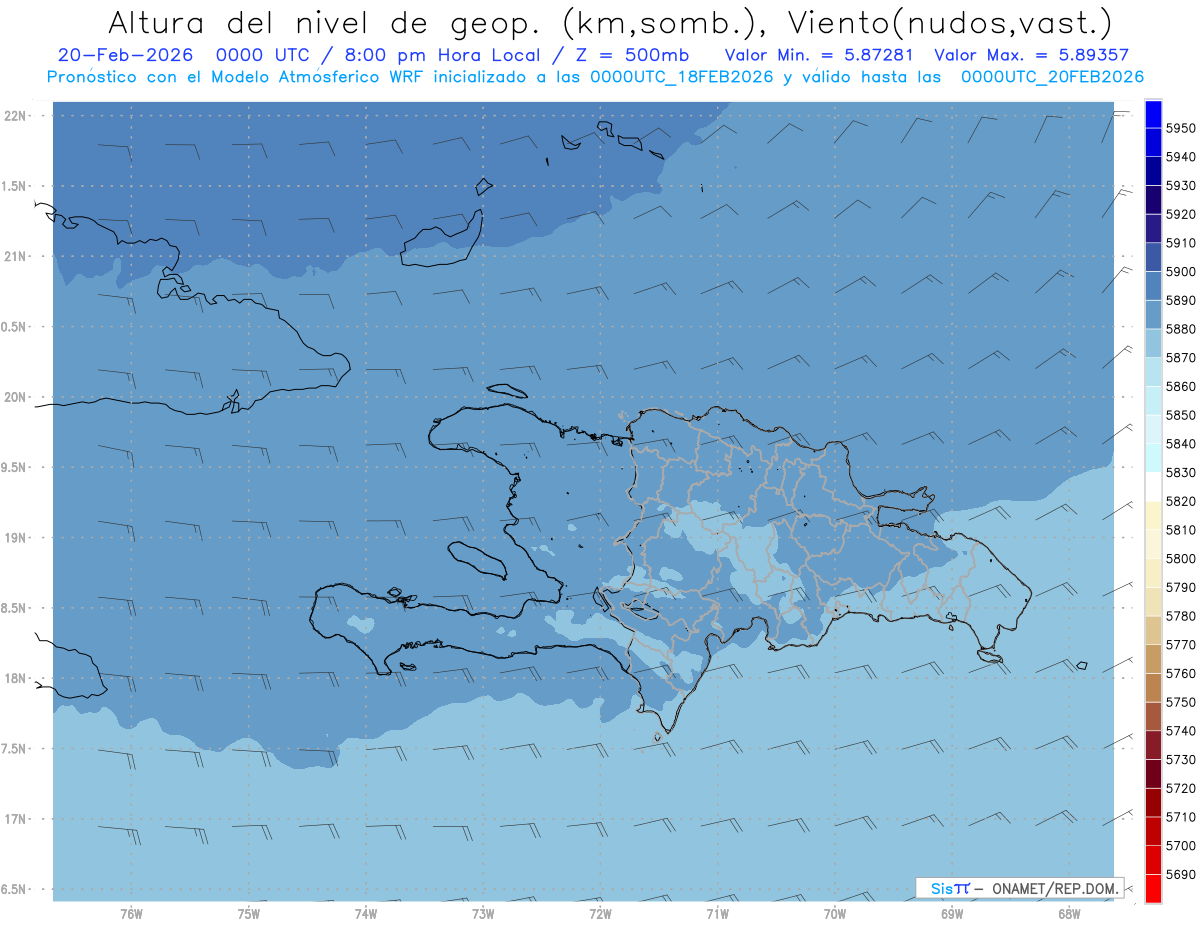Image resolution: width=1200 pixels, height=927 pixels.
Task: Click the '20N' latitude label
Action: [x=15, y=397]
